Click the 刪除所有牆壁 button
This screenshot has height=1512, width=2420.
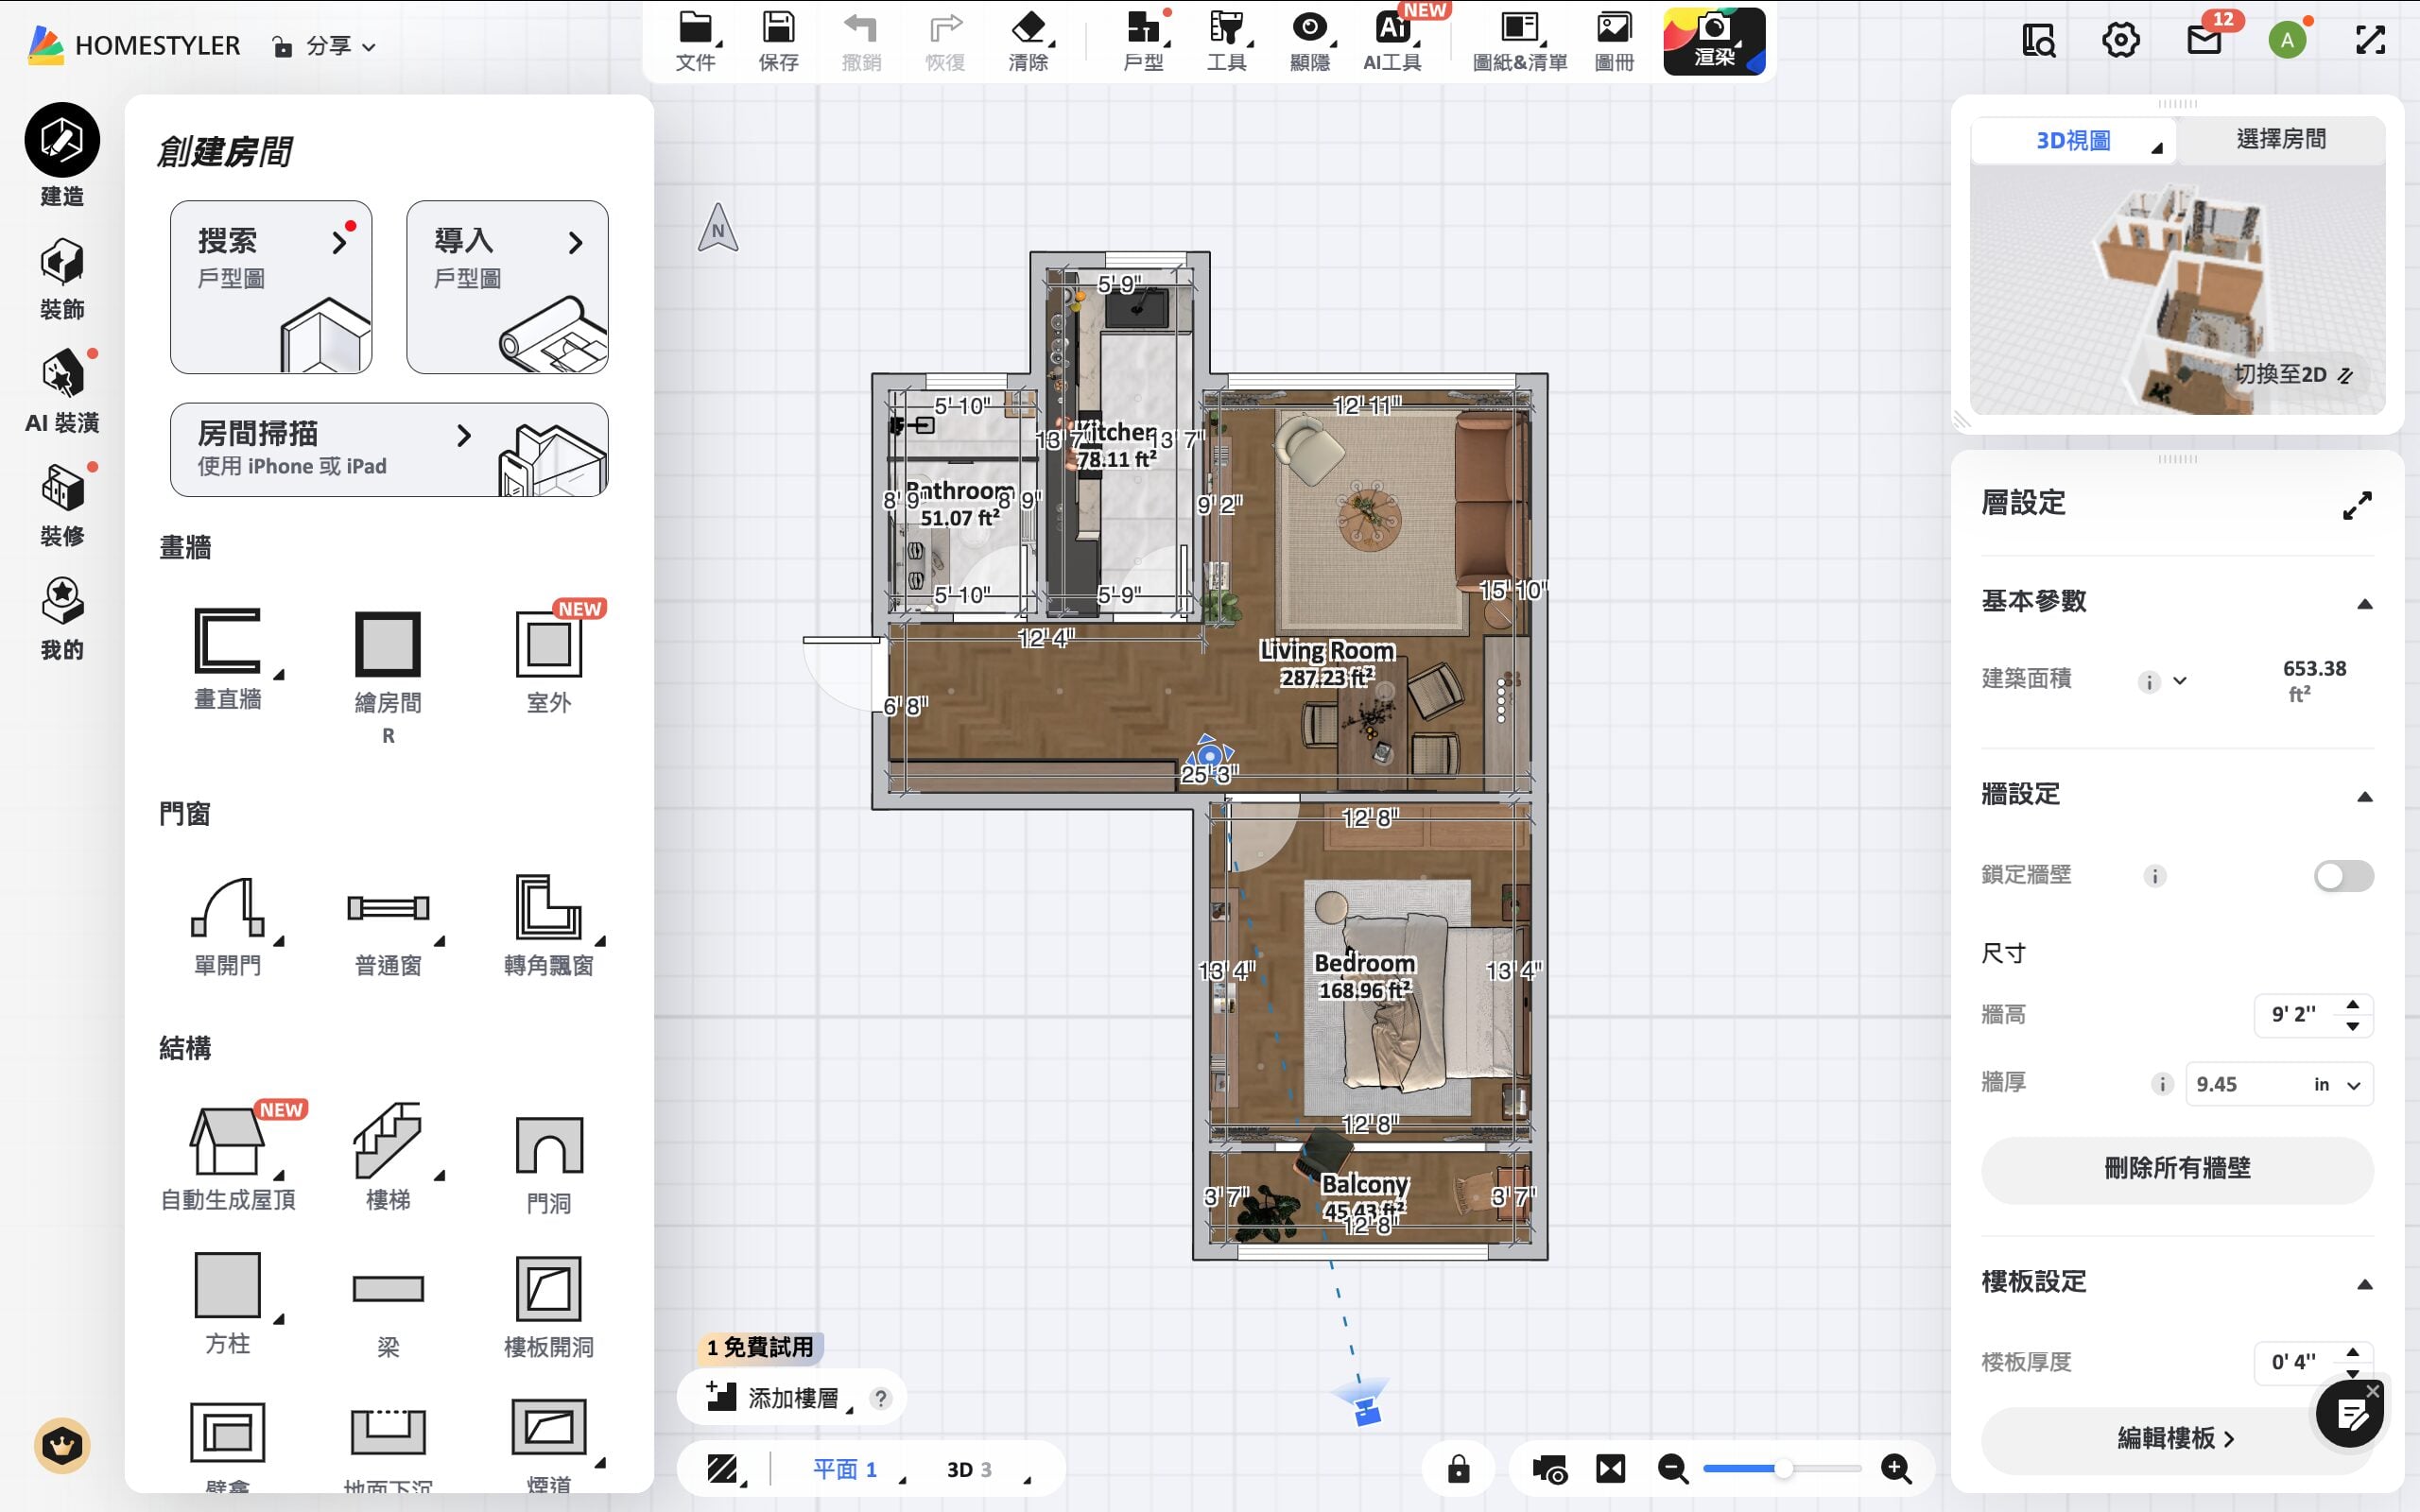click(x=2176, y=1168)
